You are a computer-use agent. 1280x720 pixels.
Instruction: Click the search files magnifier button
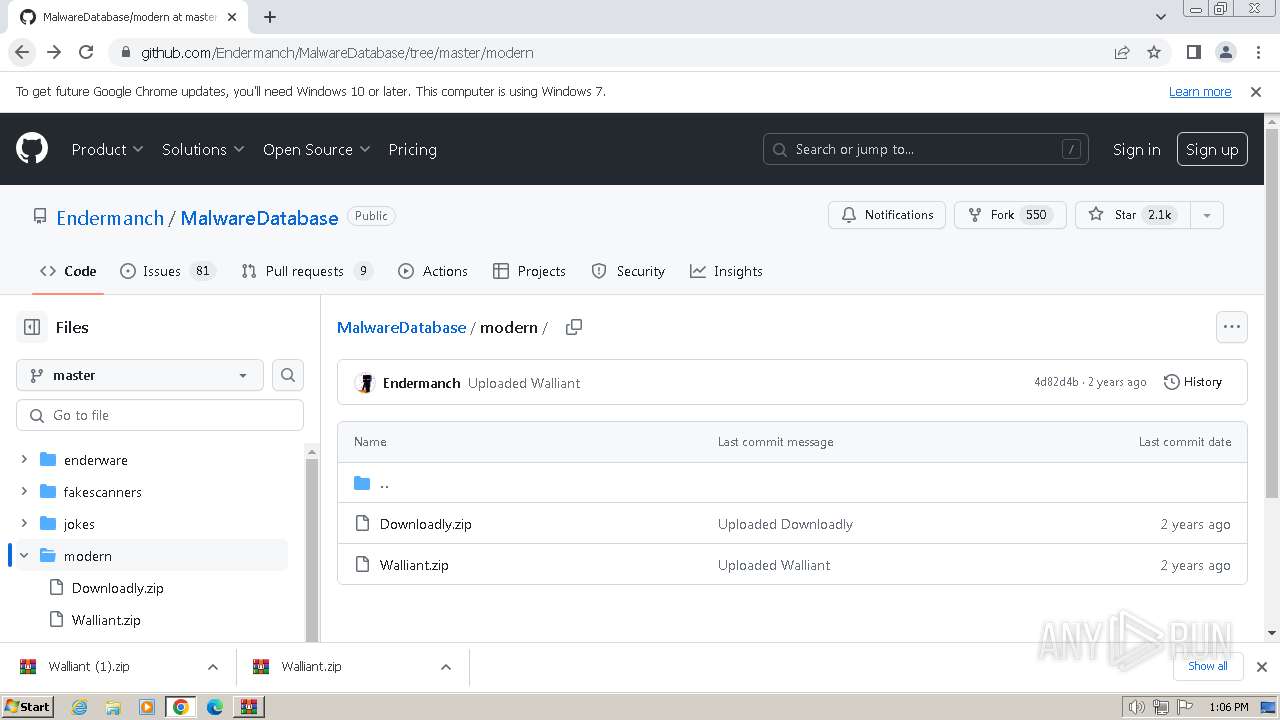(288, 375)
